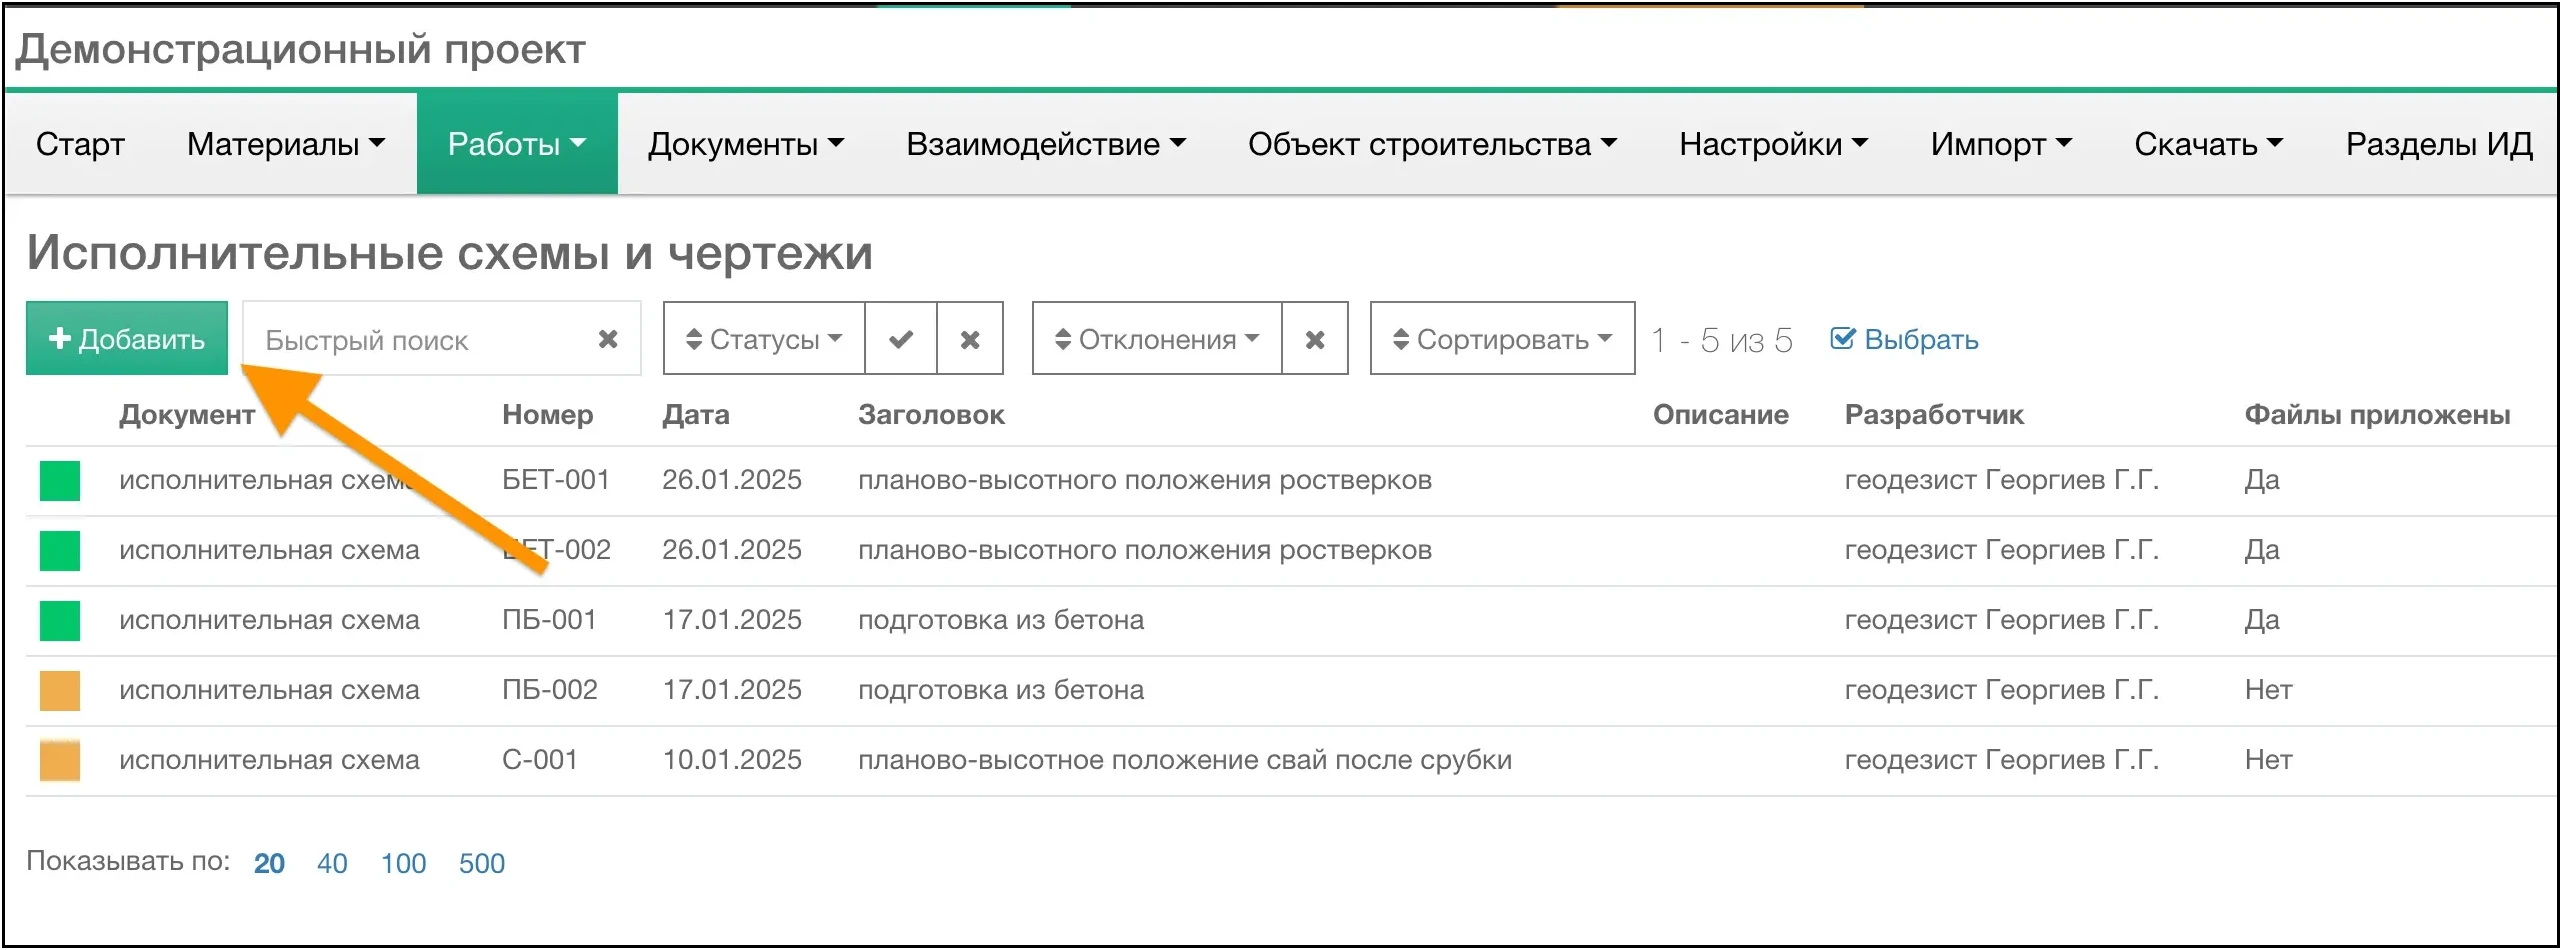Select the Старт menu item
This screenshot has width=2562, height=950.
click(79, 143)
